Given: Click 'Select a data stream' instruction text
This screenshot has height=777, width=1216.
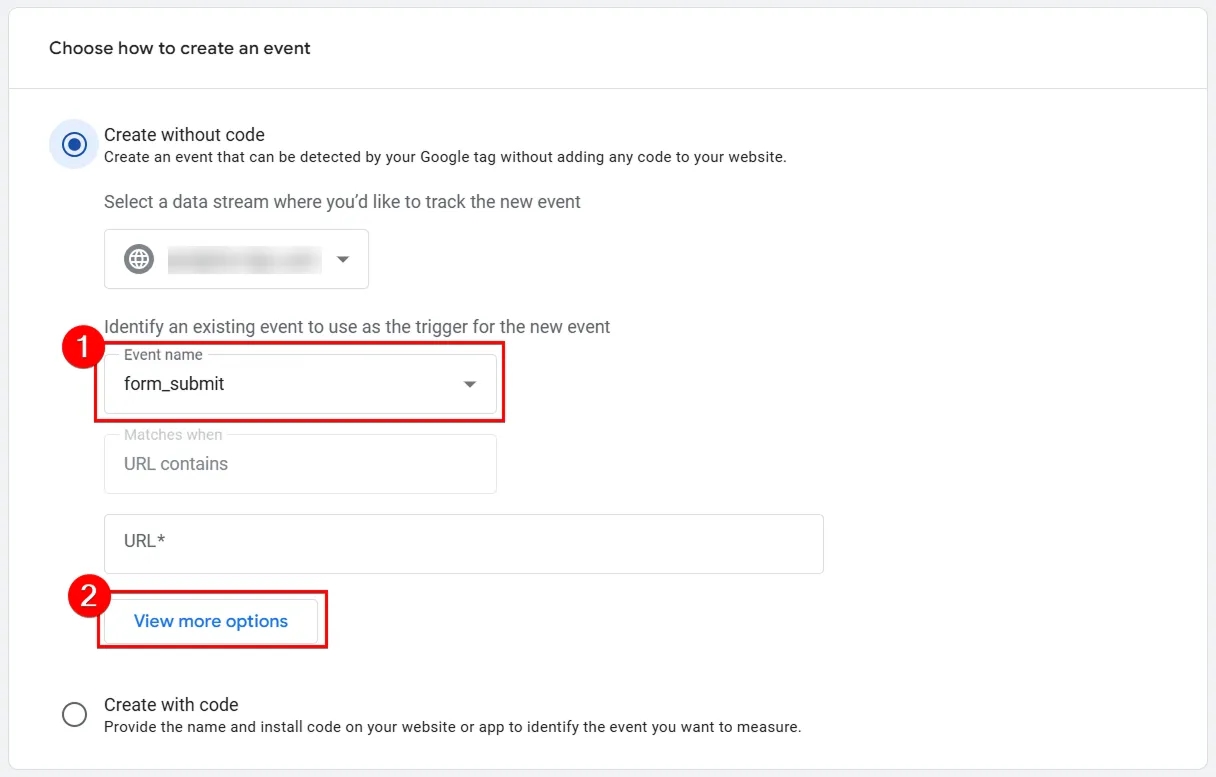Looking at the screenshot, I should click(342, 202).
